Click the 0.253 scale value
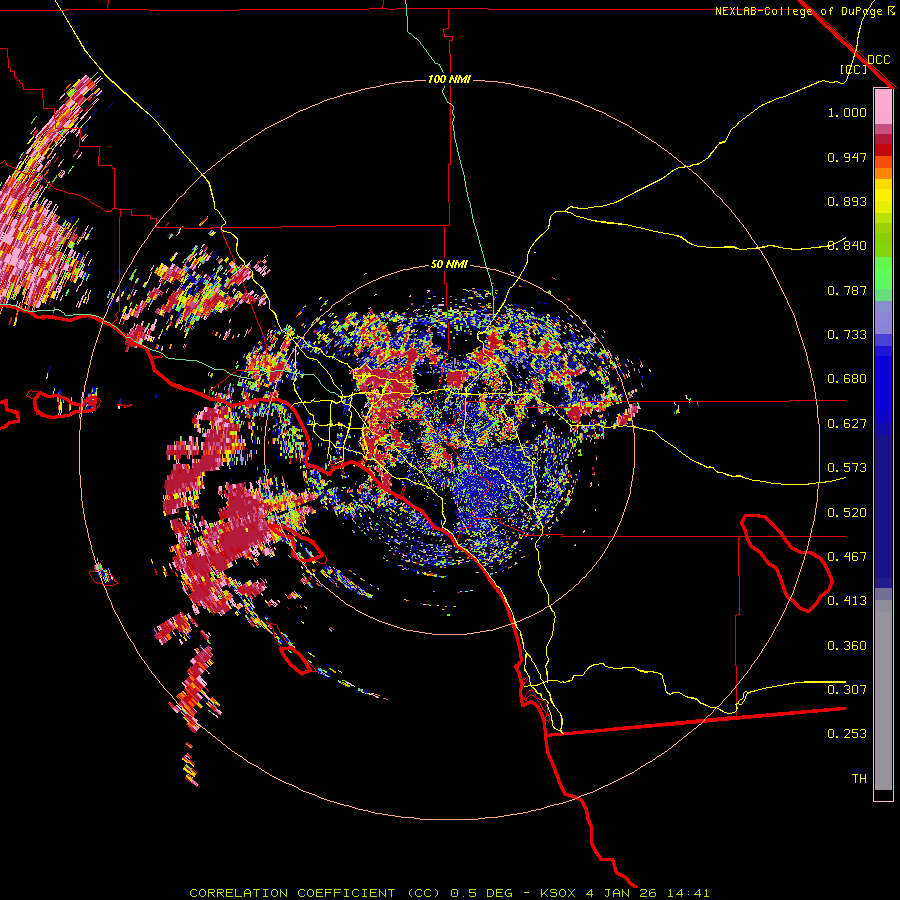 click(x=847, y=734)
